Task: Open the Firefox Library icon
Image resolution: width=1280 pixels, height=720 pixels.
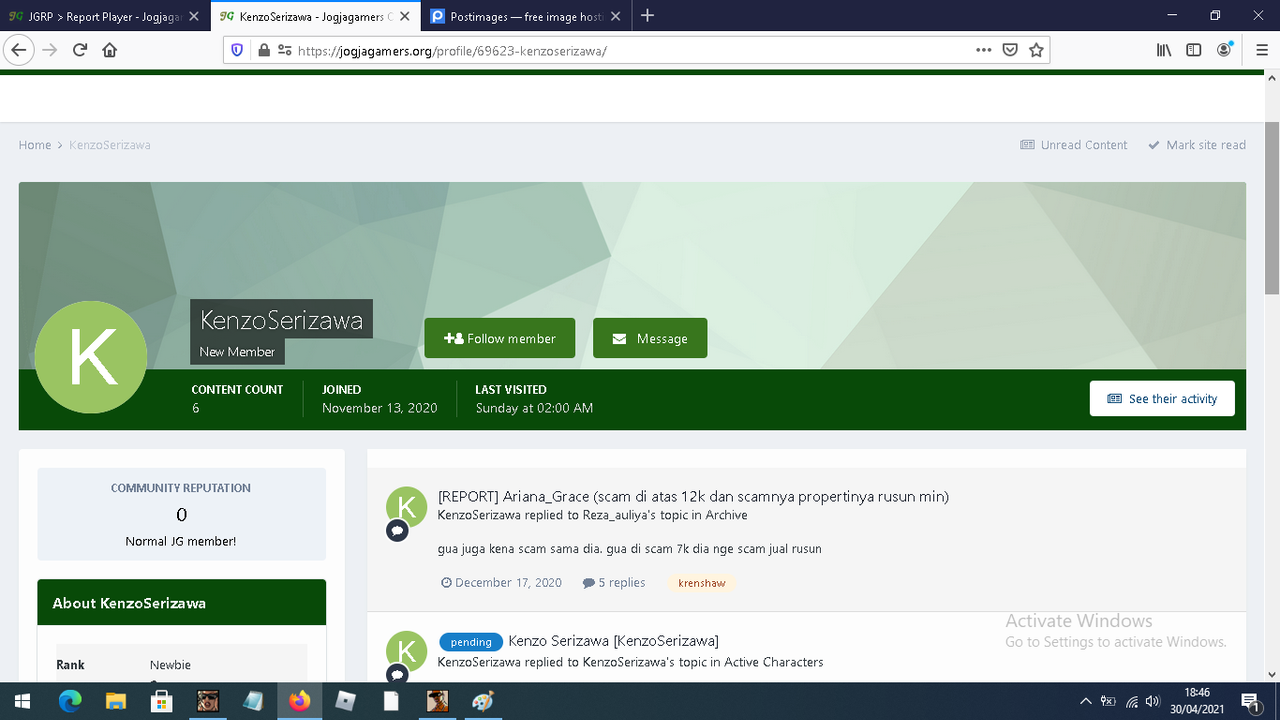Action: tap(1164, 50)
